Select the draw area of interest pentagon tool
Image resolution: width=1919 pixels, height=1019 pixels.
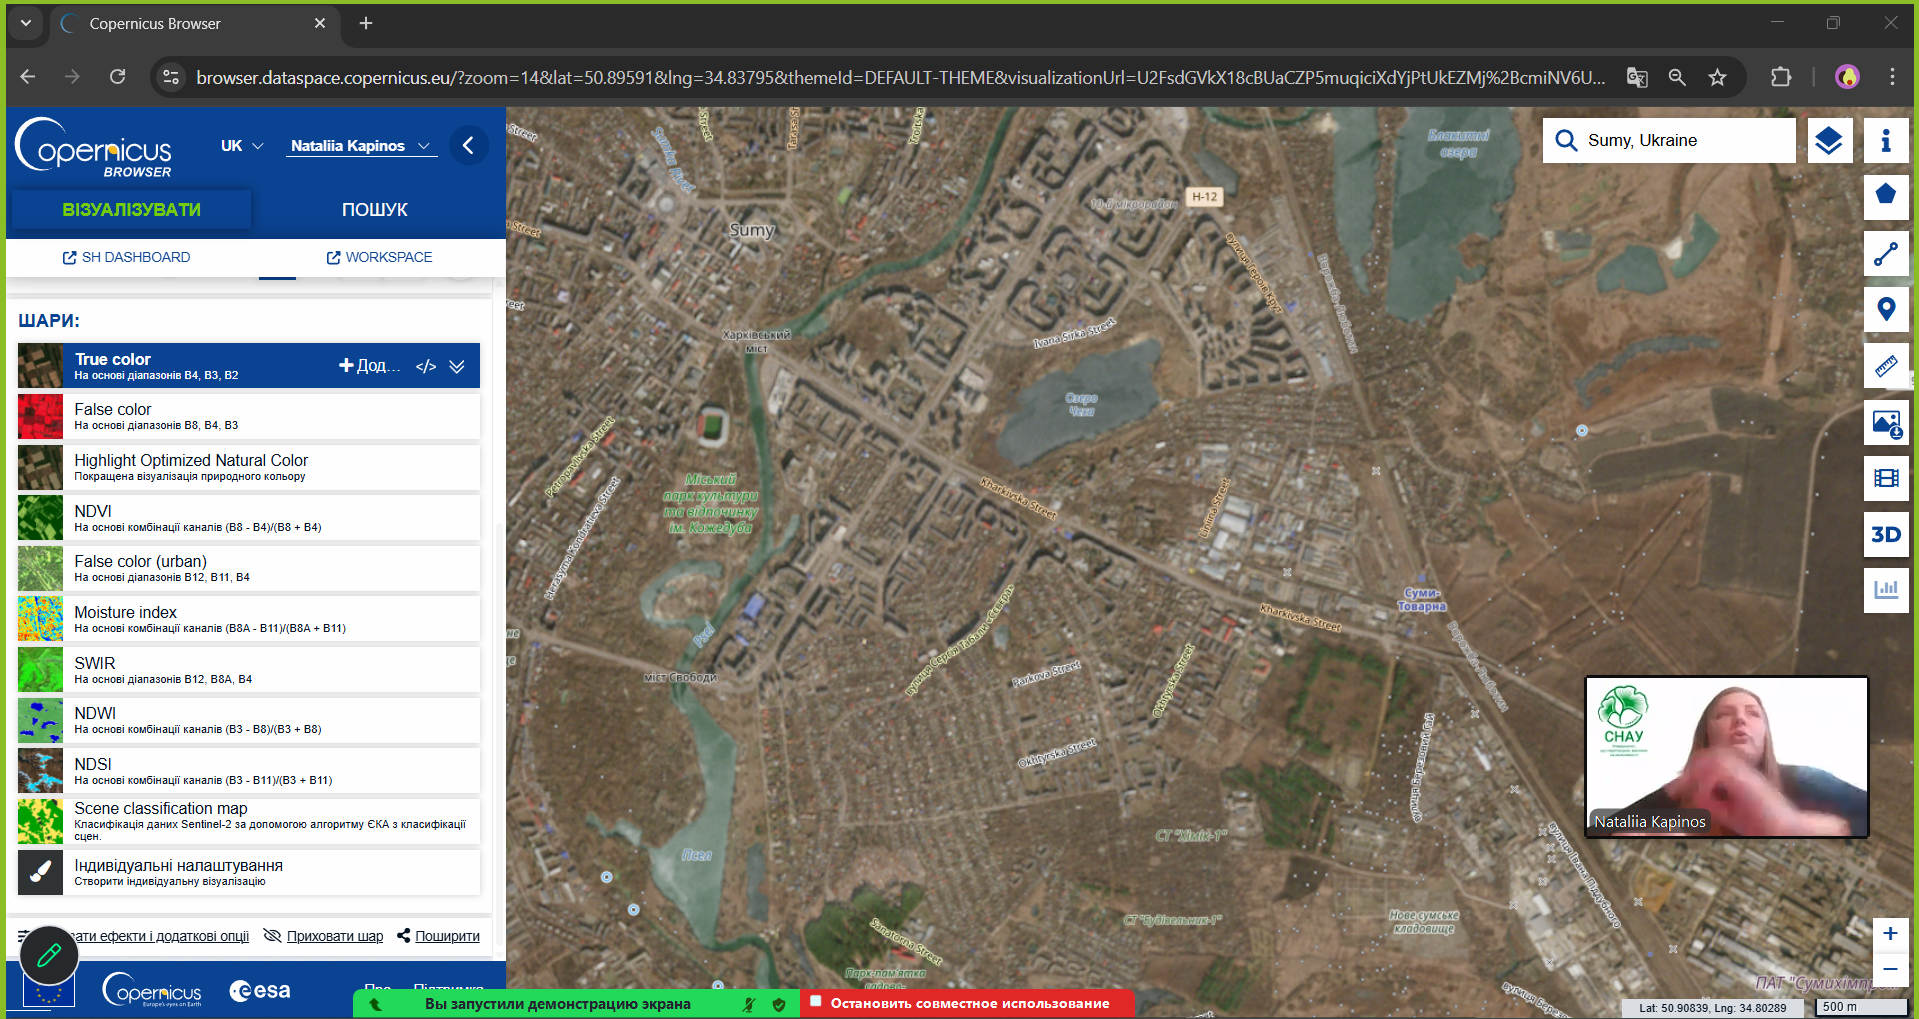point(1886,195)
